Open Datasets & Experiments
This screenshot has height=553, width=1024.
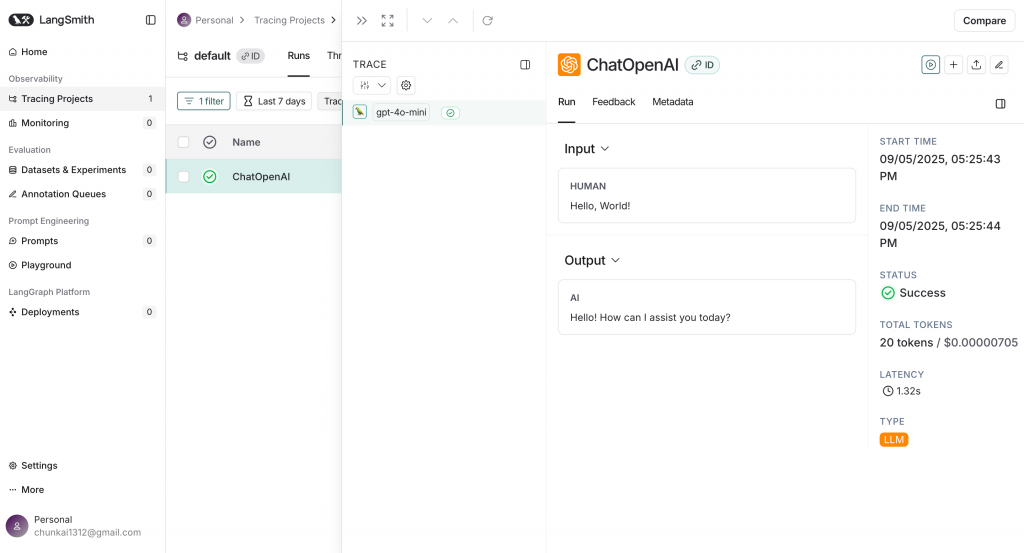[x=82, y=170]
